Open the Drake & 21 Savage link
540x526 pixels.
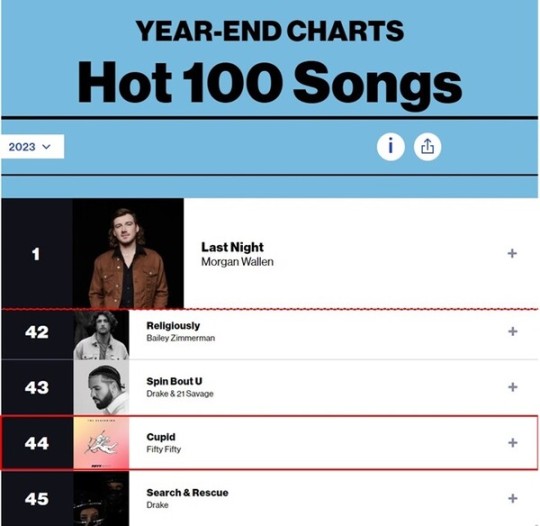tap(180, 394)
